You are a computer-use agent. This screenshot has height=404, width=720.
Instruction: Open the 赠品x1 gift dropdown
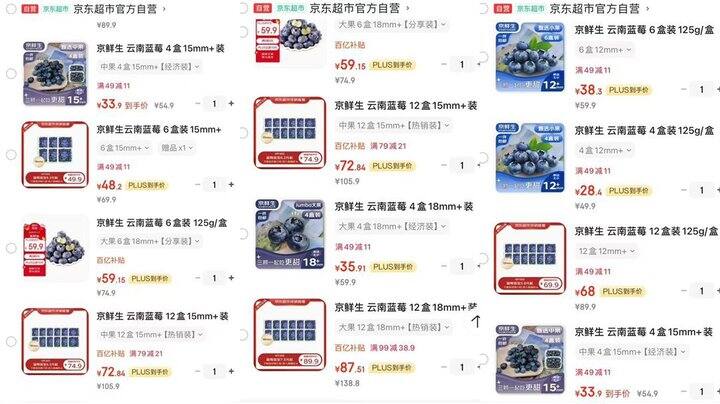tap(177, 148)
